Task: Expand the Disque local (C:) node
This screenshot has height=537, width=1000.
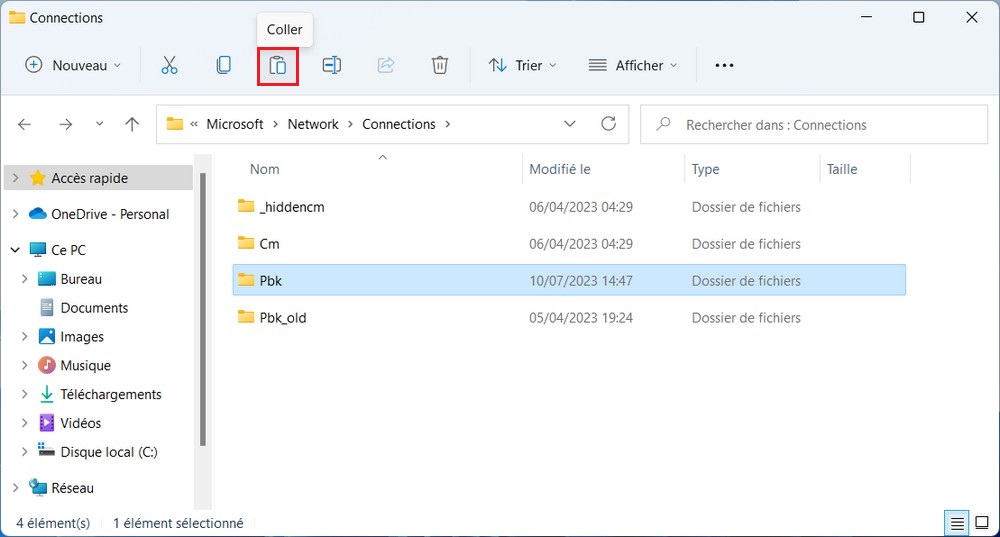Action: tap(24, 452)
